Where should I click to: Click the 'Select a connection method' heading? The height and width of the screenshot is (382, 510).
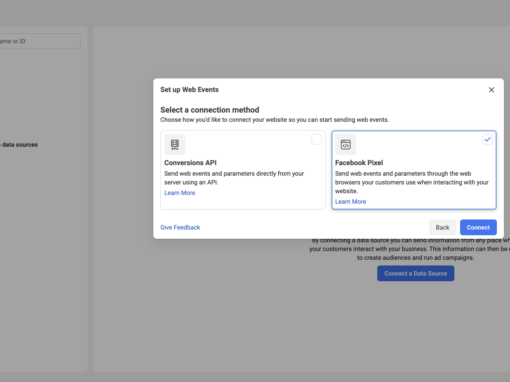click(210, 110)
